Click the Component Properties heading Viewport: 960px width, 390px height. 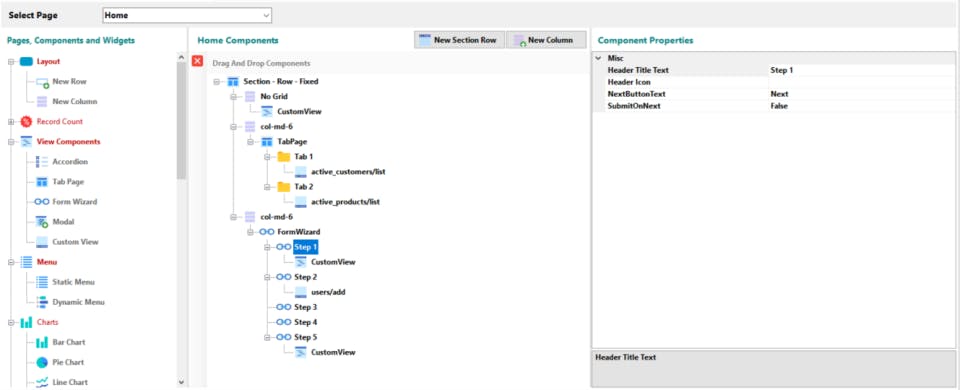645,40
